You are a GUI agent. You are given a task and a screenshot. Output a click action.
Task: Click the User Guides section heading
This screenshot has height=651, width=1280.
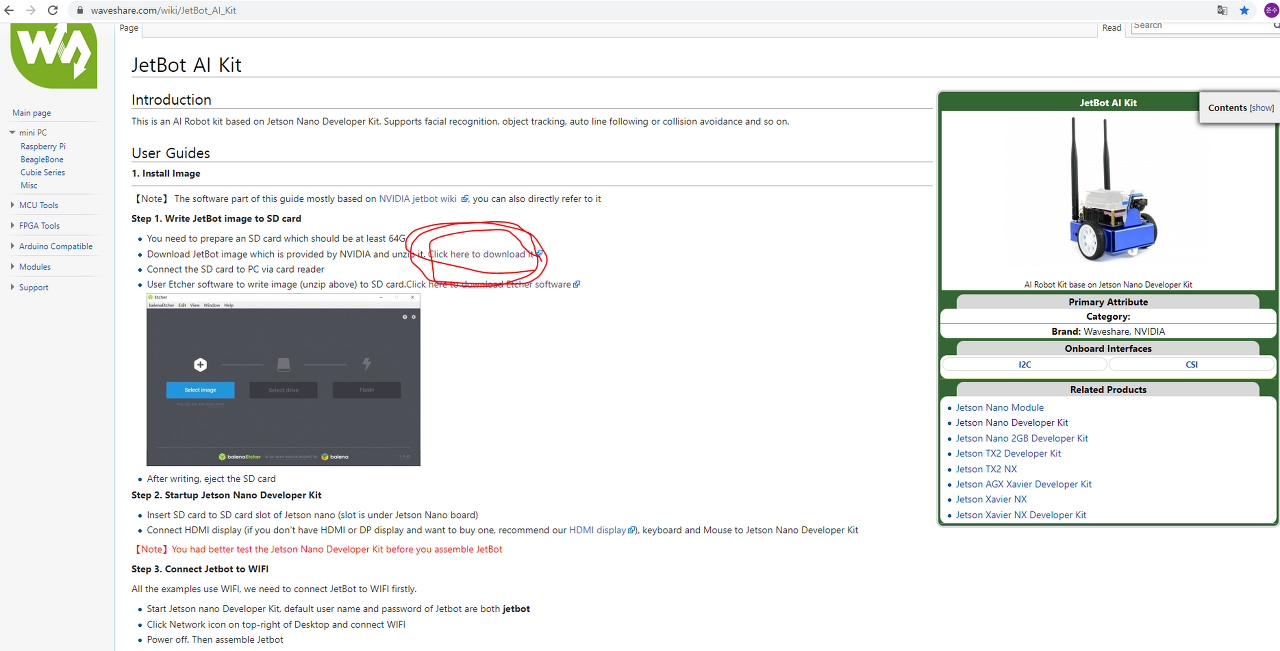point(171,153)
